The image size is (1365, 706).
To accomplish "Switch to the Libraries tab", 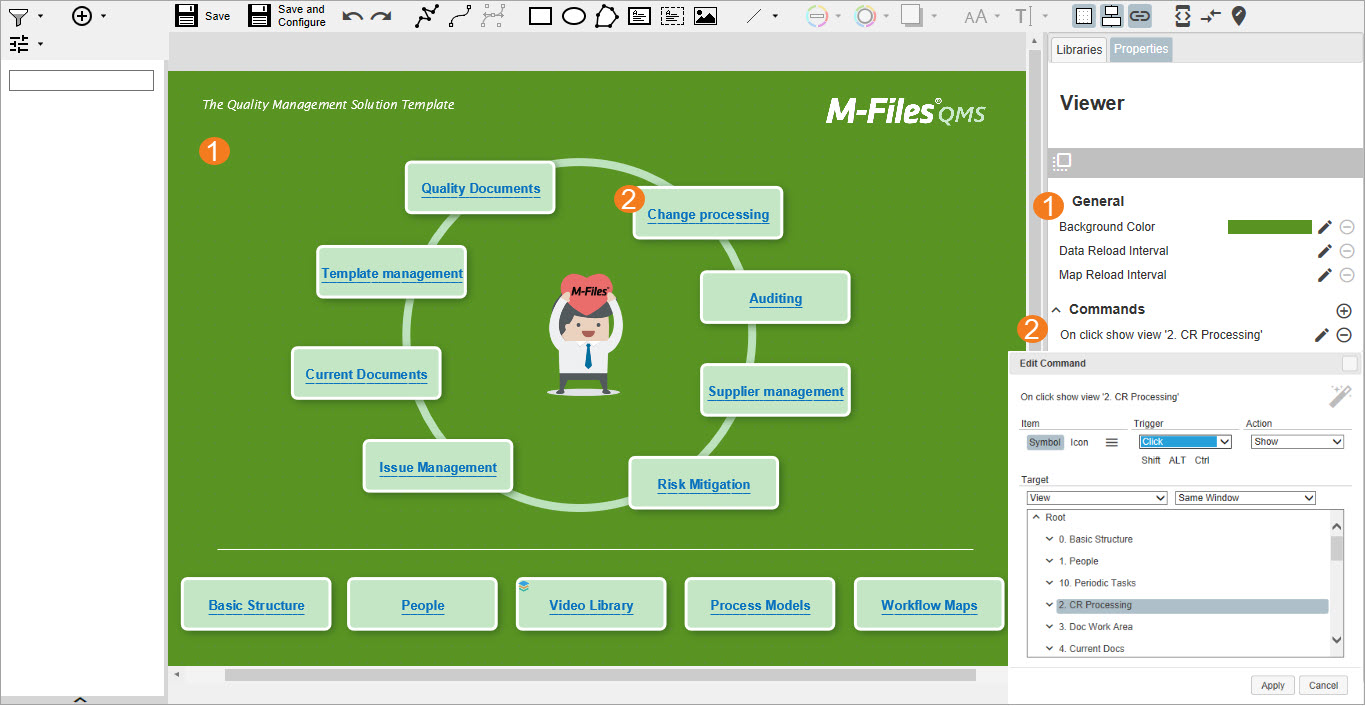I will (x=1079, y=50).
